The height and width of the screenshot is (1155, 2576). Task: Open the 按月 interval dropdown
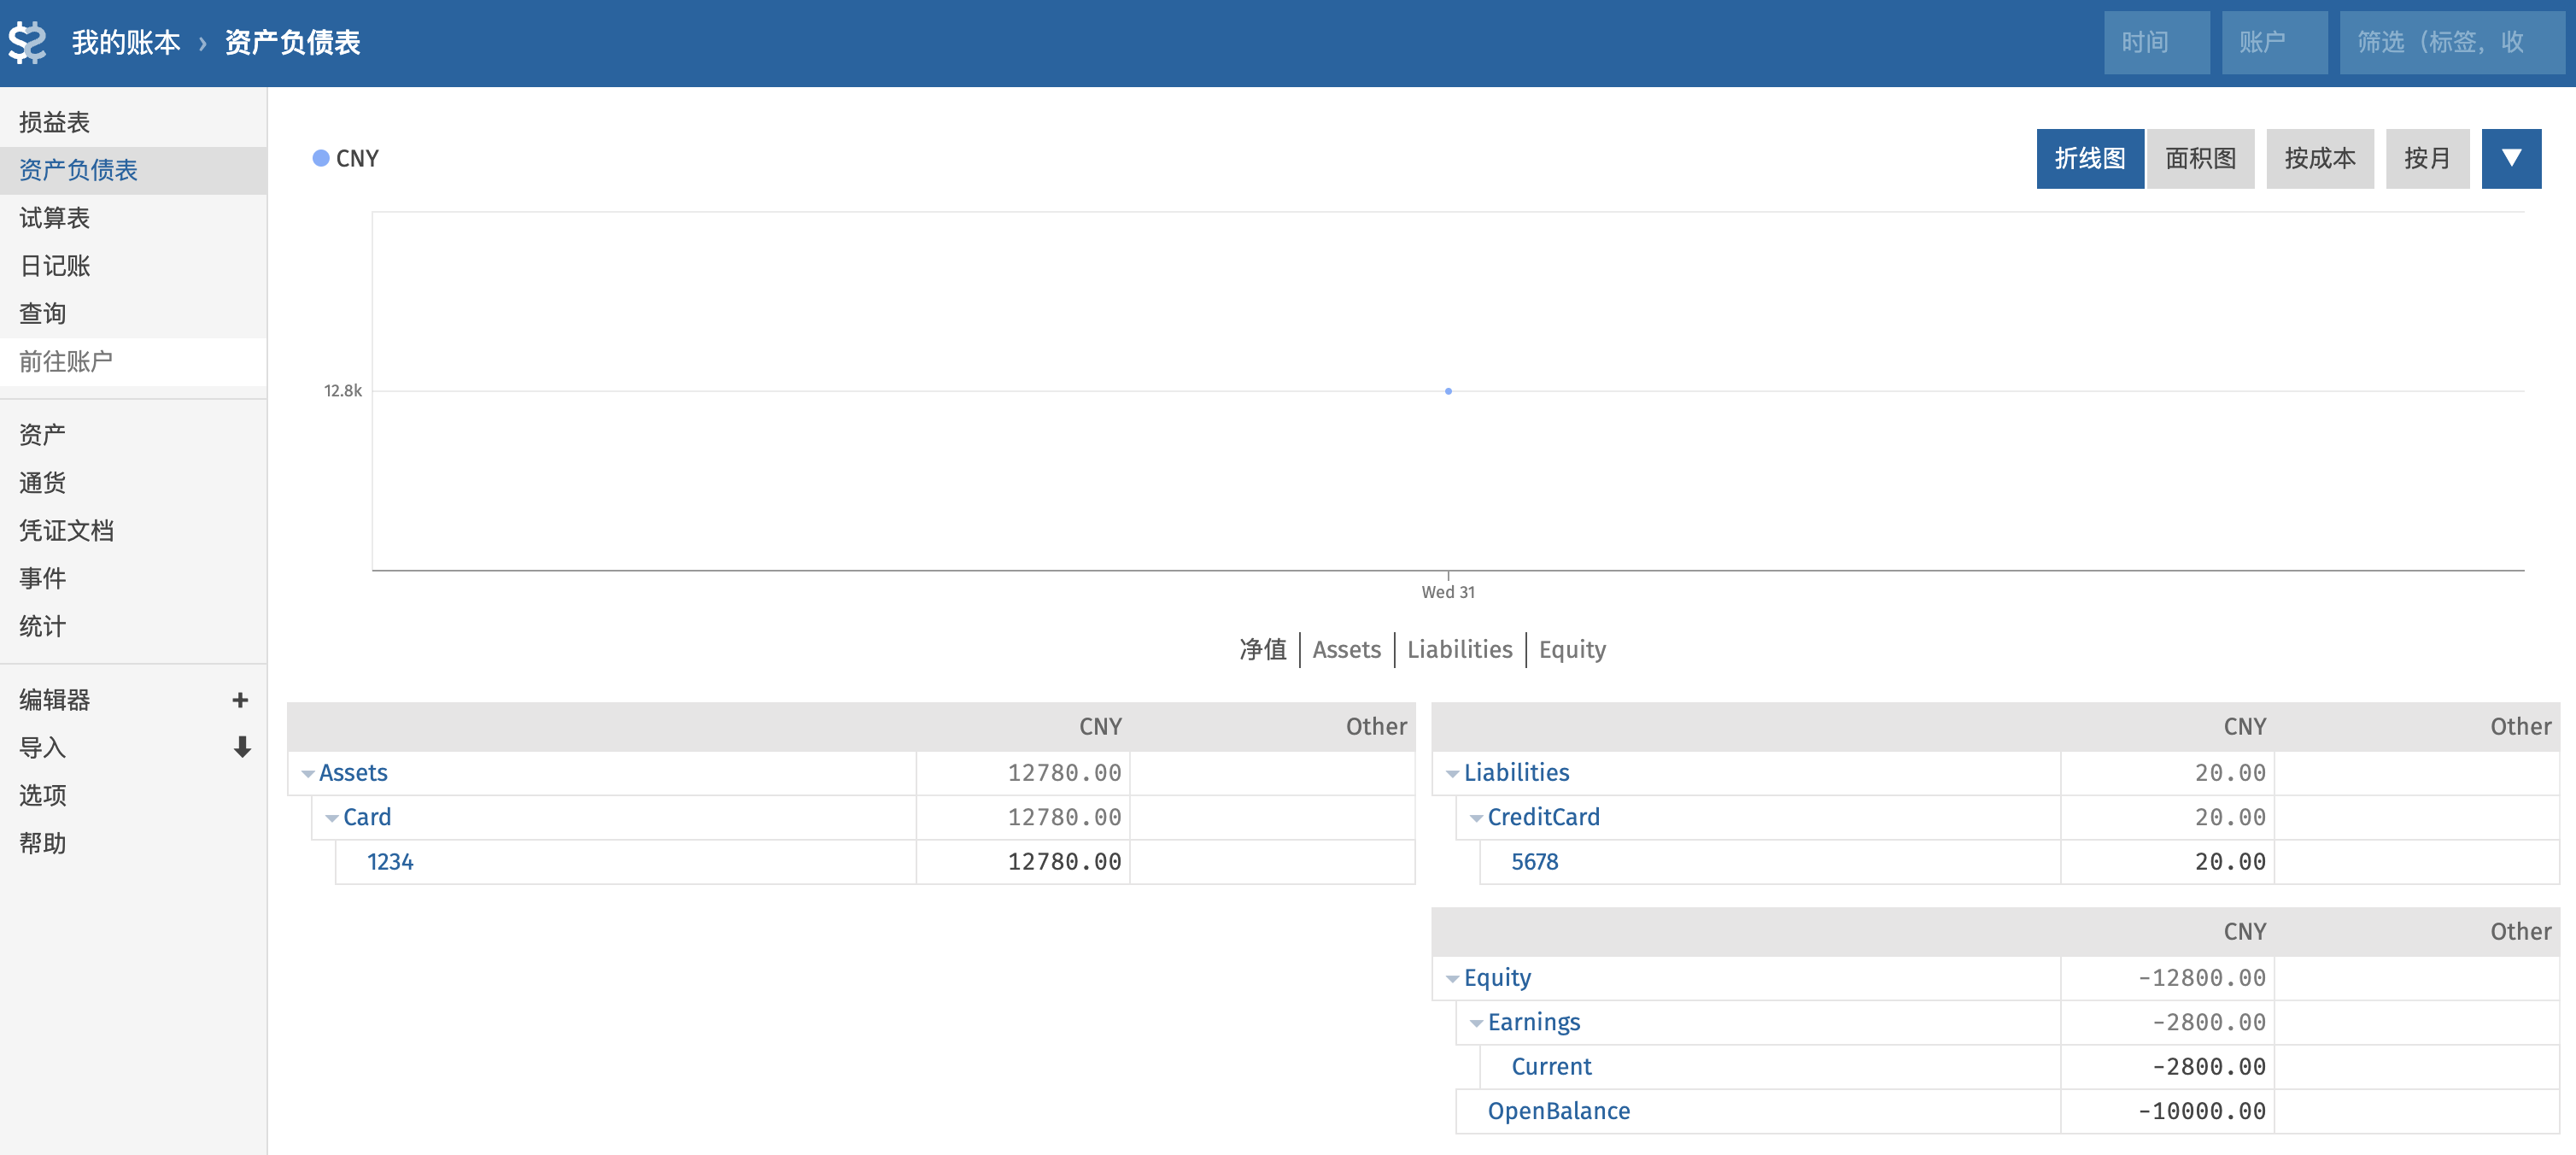[x=2428, y=158]
